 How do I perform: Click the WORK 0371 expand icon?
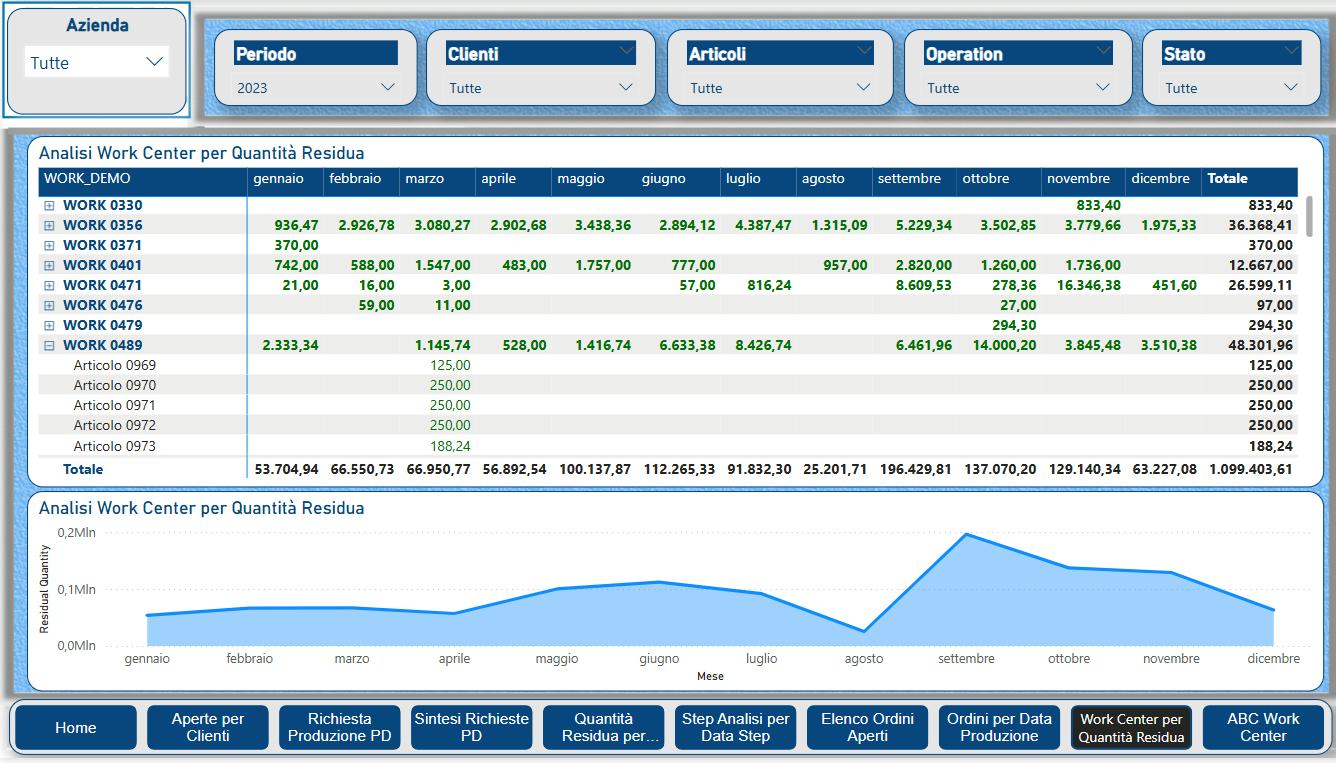click(48, 245)
